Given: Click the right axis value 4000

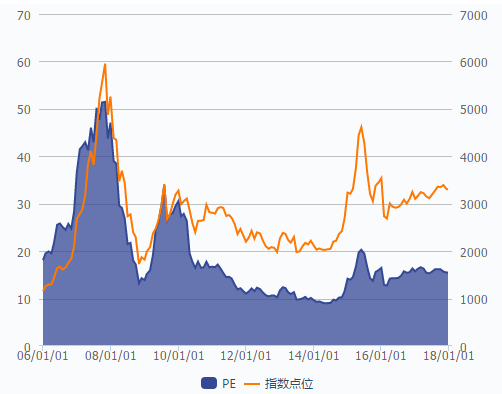Looking at the screenshot, I should [474, 157].
